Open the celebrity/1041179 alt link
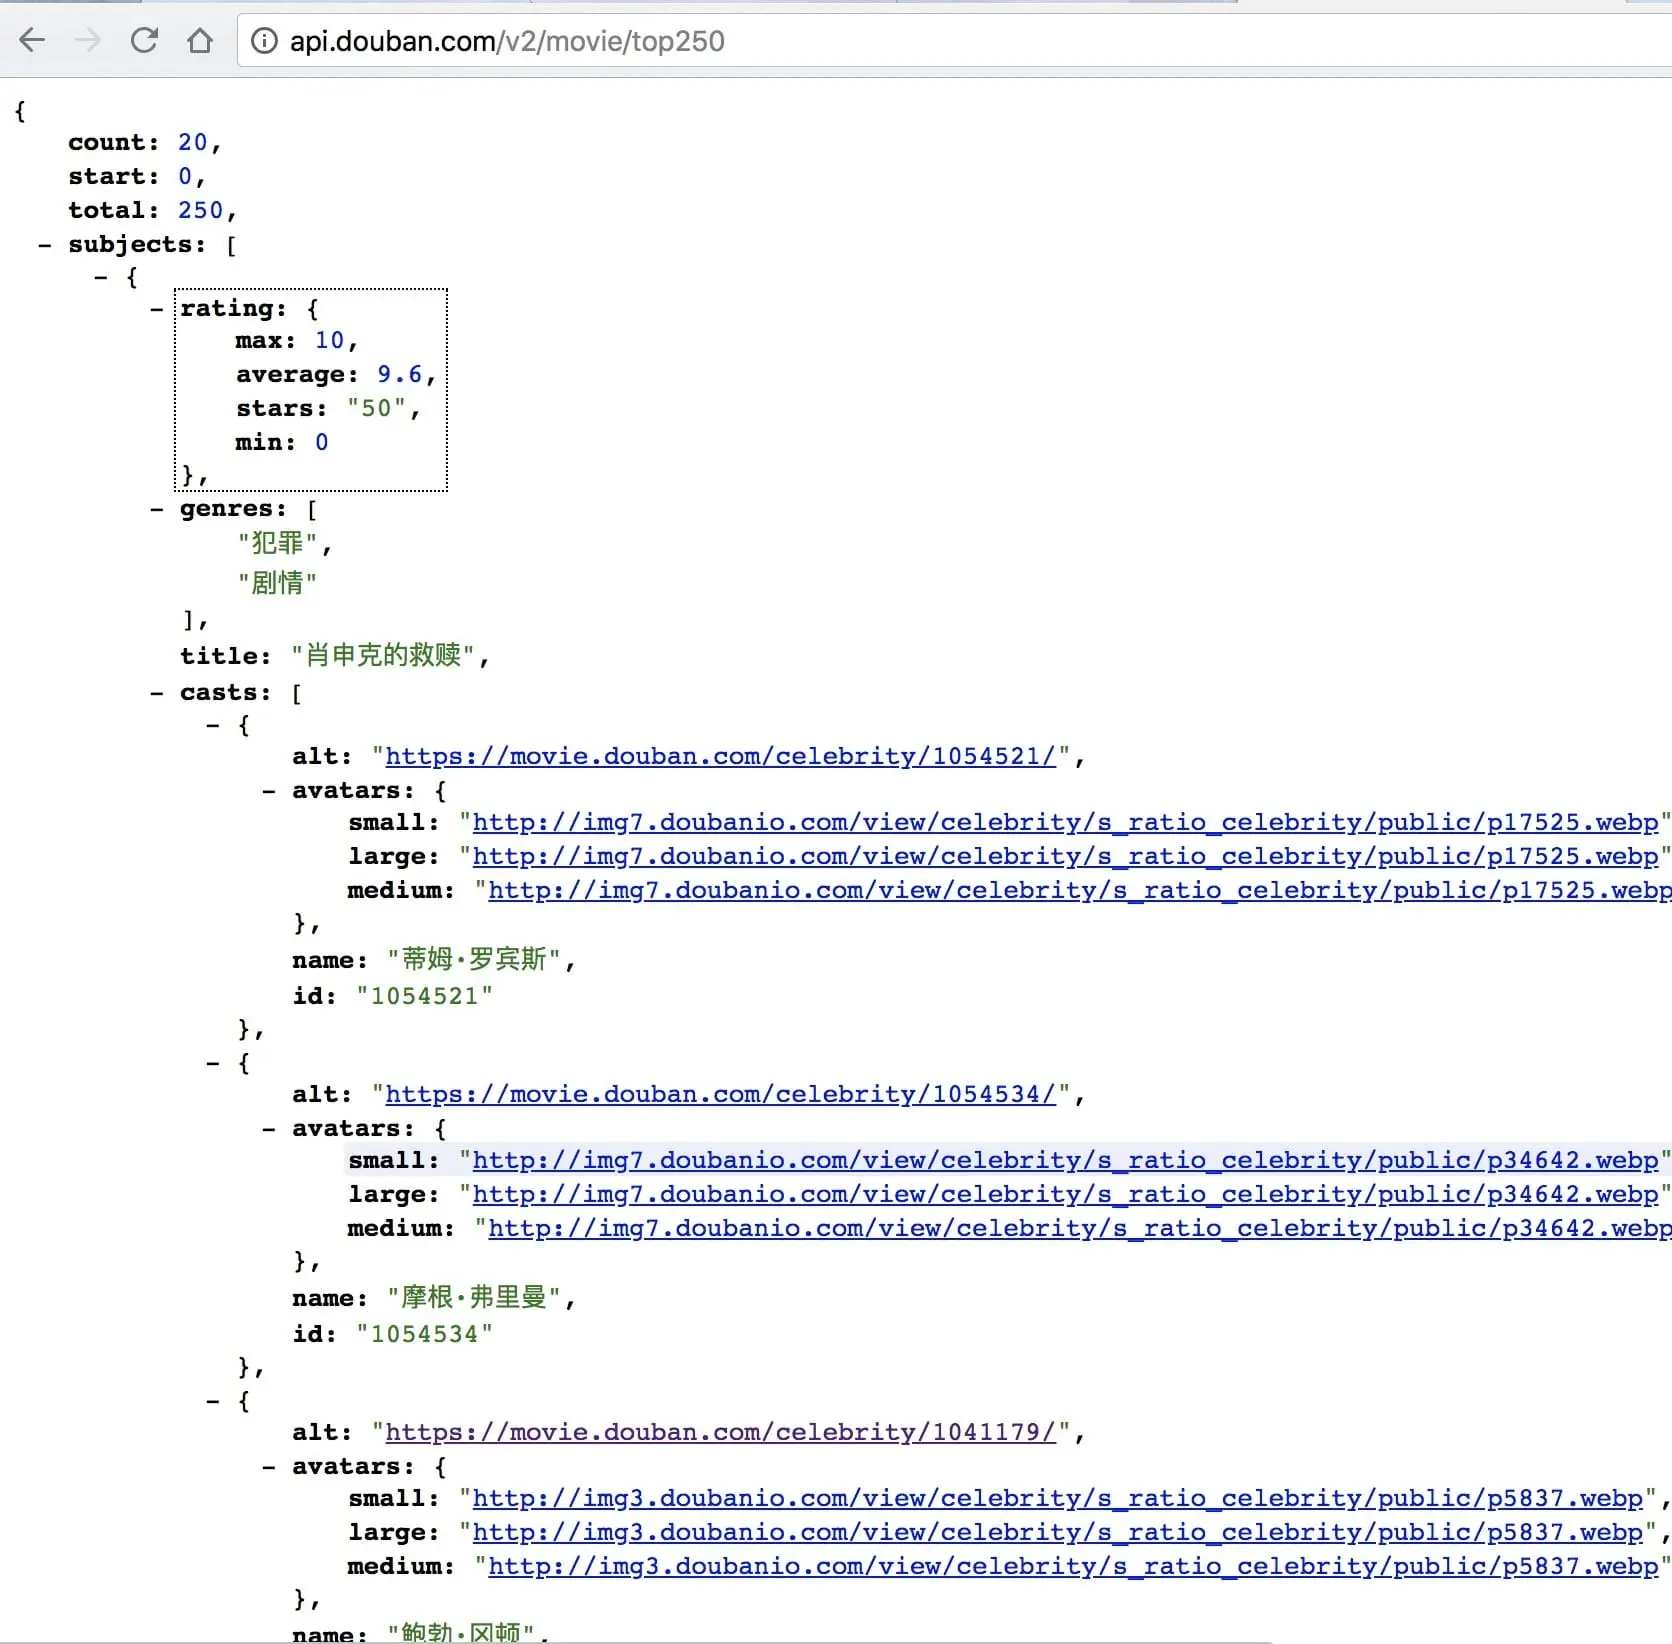Viewport: 1672px width, 1644px height. click(x=721, y=1433)
